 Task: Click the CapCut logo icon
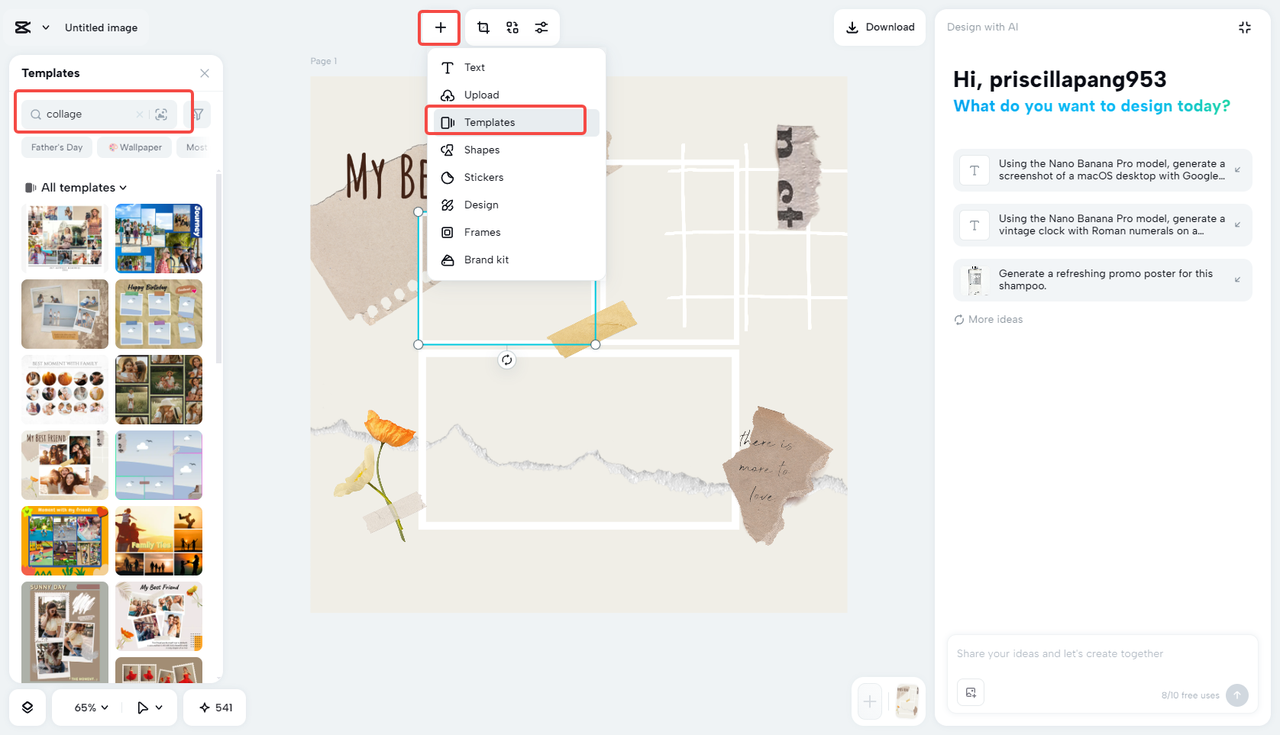[22, 28]
